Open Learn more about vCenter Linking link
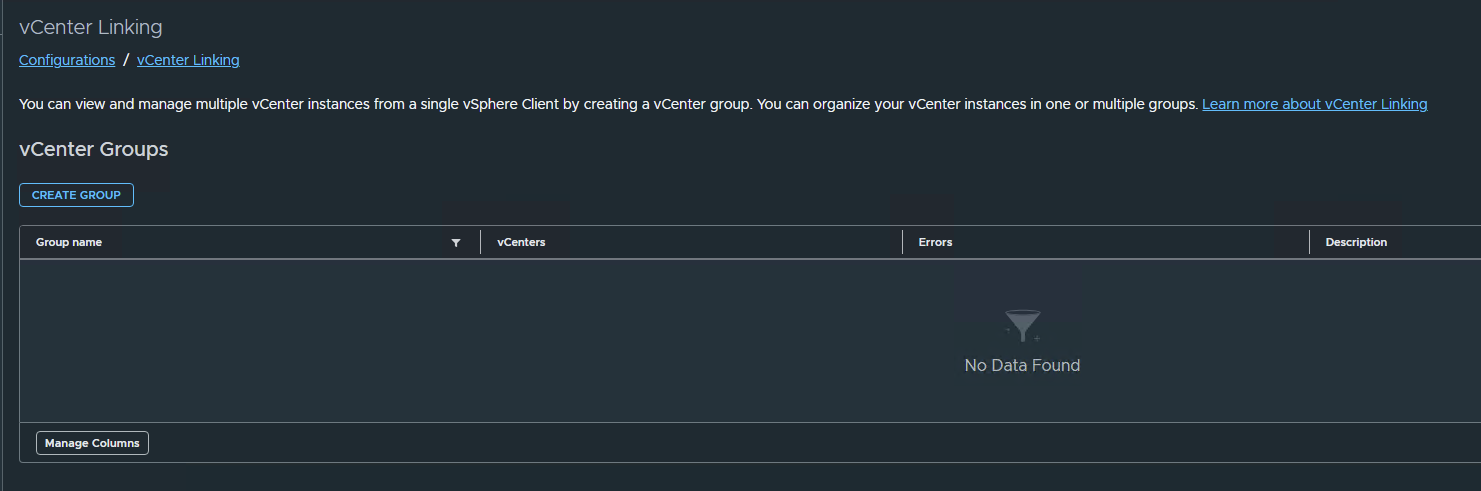Screen dimensions: 1481x491 tap(1314, 104)
